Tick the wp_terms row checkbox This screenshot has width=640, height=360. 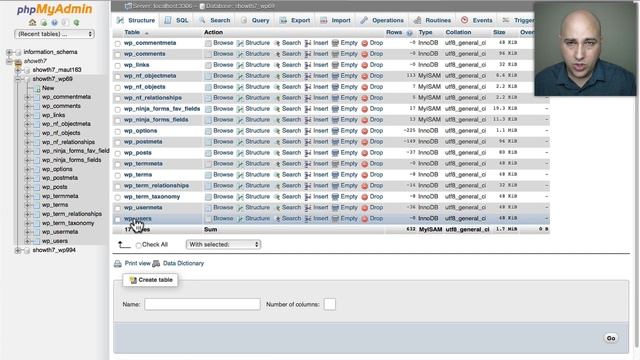[118, 175]
